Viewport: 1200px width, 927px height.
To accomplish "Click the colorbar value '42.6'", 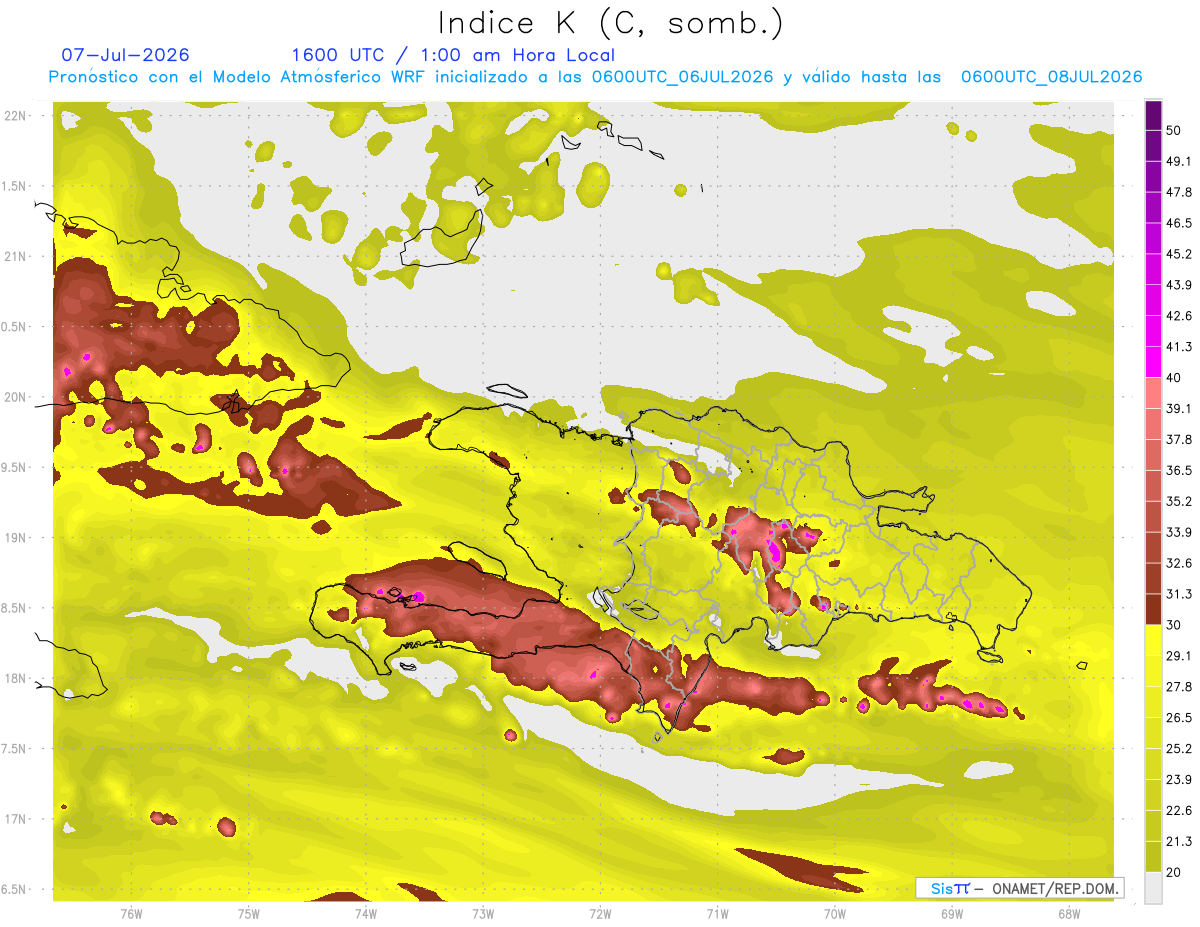I will [1179, 316].
